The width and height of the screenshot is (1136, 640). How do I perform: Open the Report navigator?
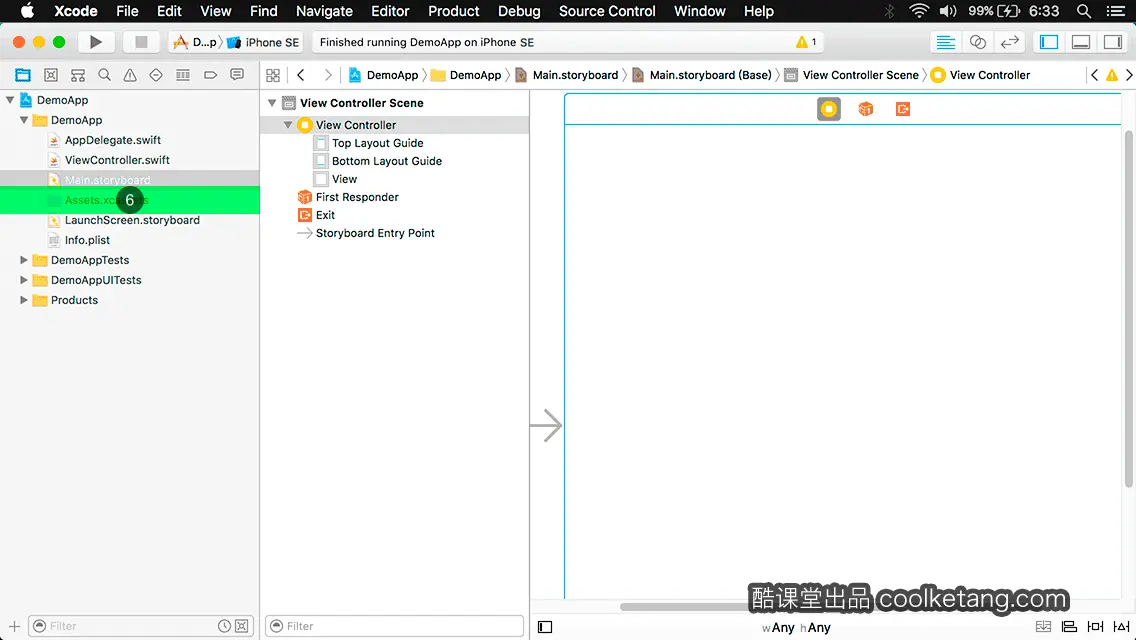[x=237, y=75]
